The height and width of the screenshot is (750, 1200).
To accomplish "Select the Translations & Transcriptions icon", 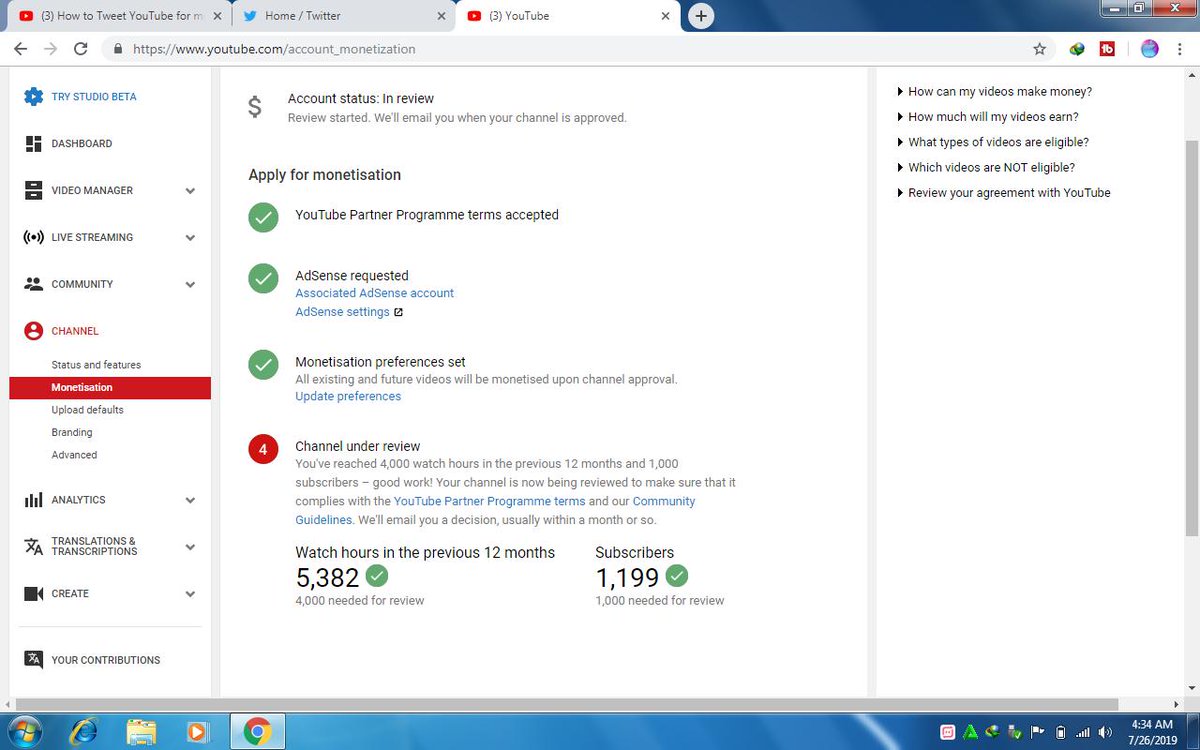I will tap(33, 546).
